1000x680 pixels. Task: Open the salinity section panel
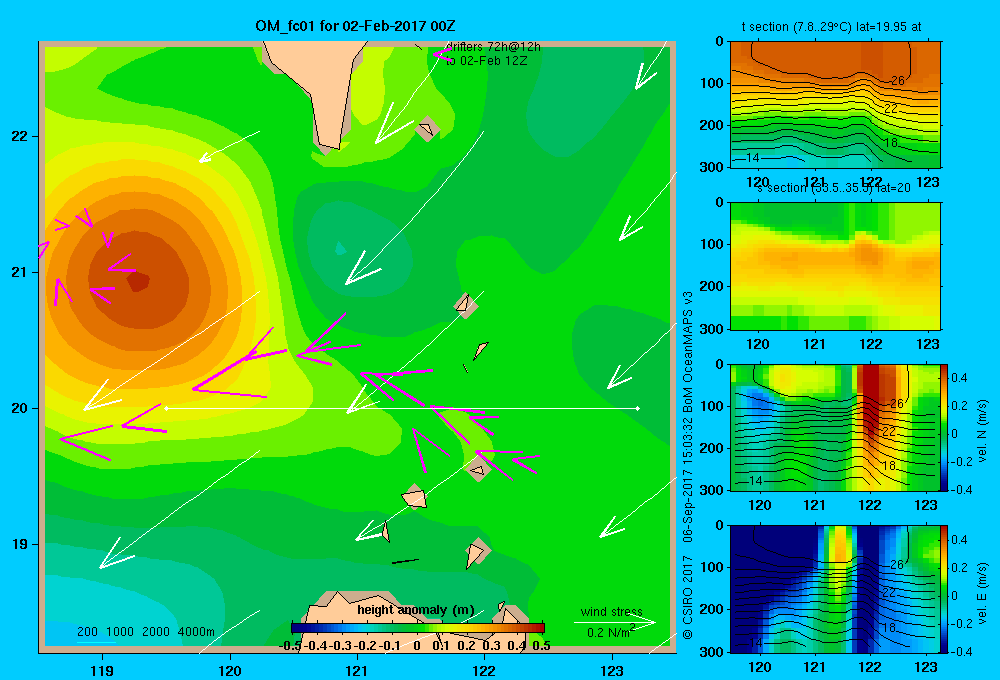click(x=835, y=266)
